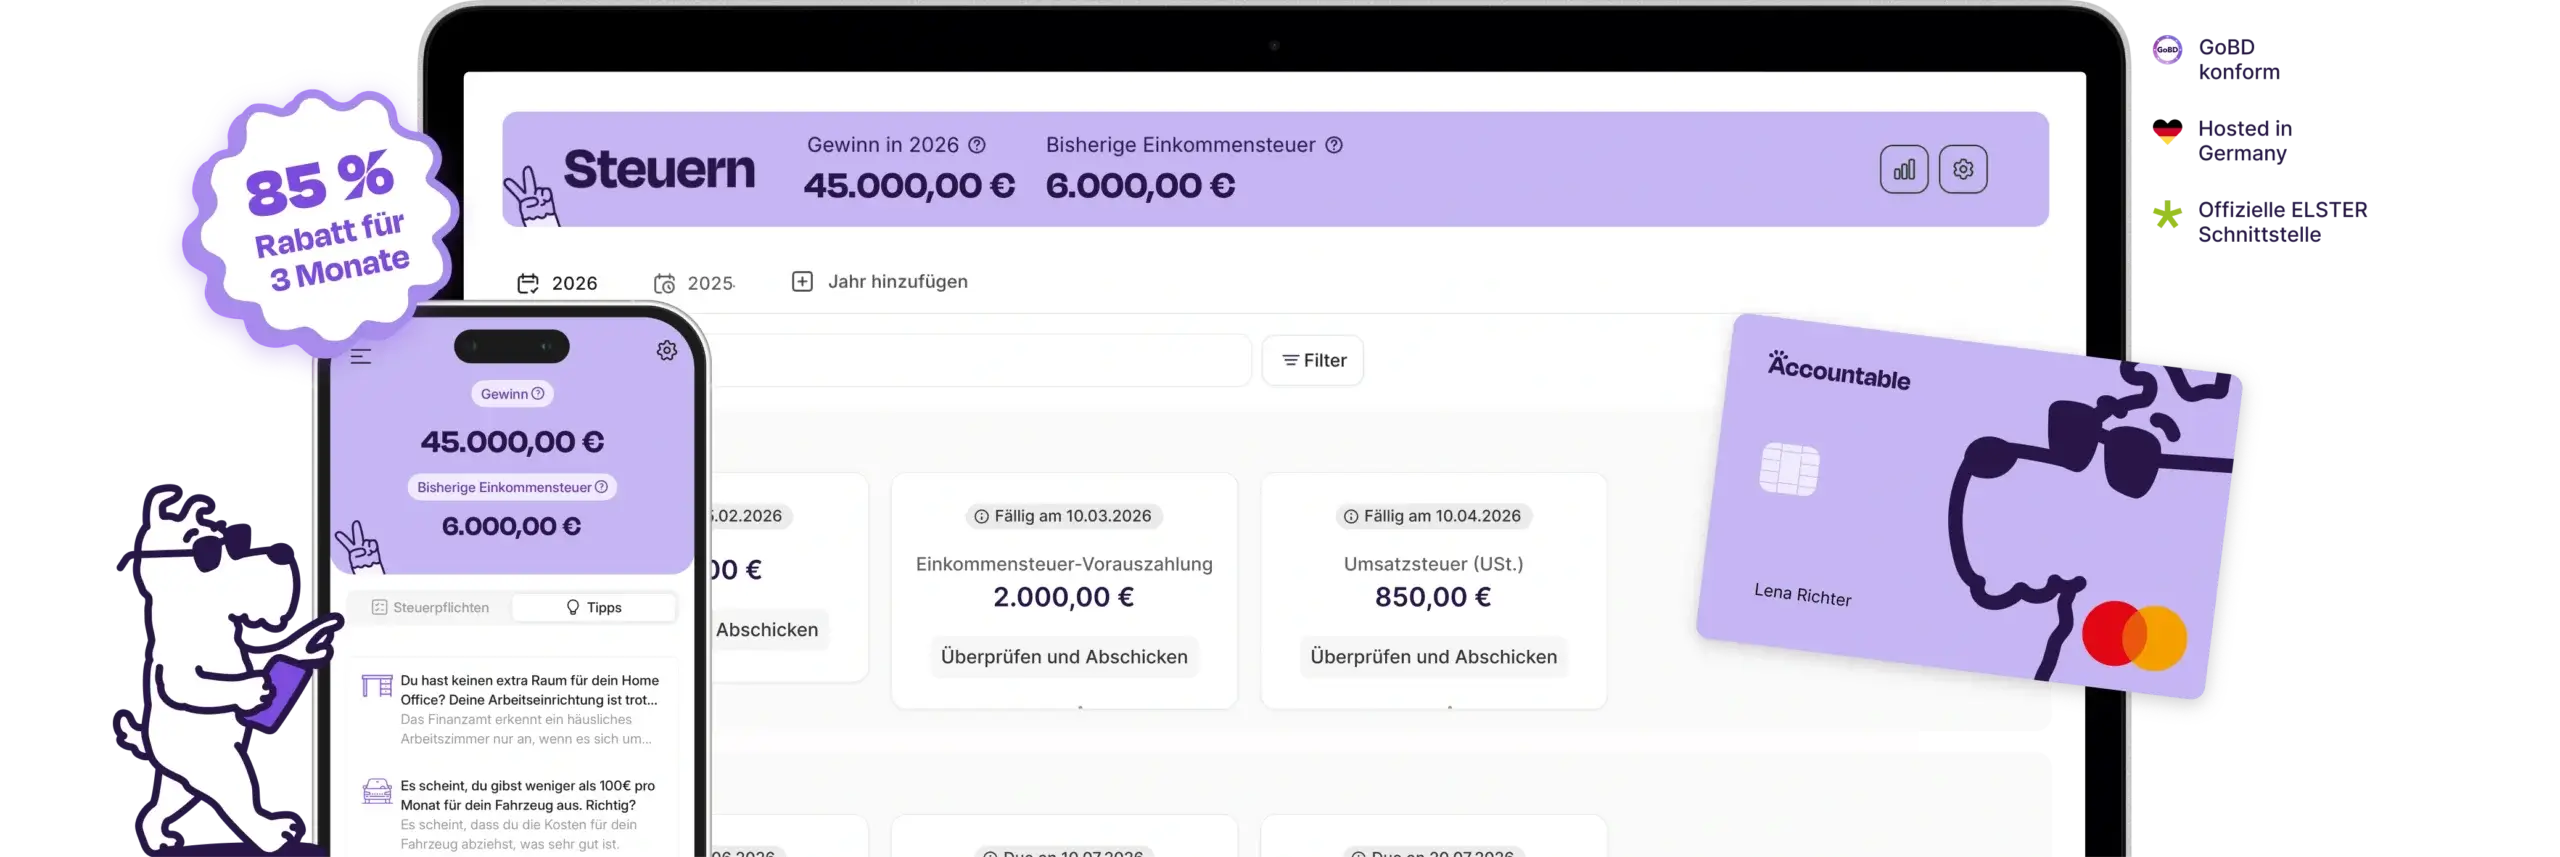
Task: Click the 85 % Rabatt badge
Action: pos(325,220)
